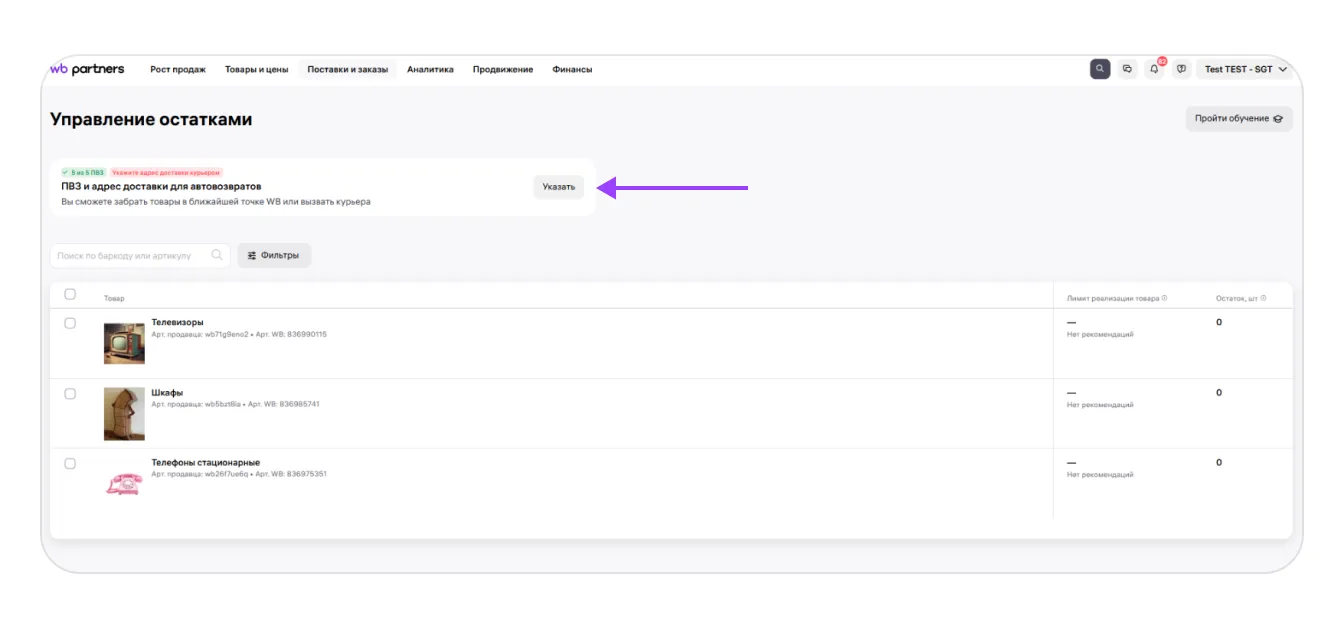This screenshot has width=1344, height=628.
Task: Click the Управление остатками page heading
Action: [151, 119]
